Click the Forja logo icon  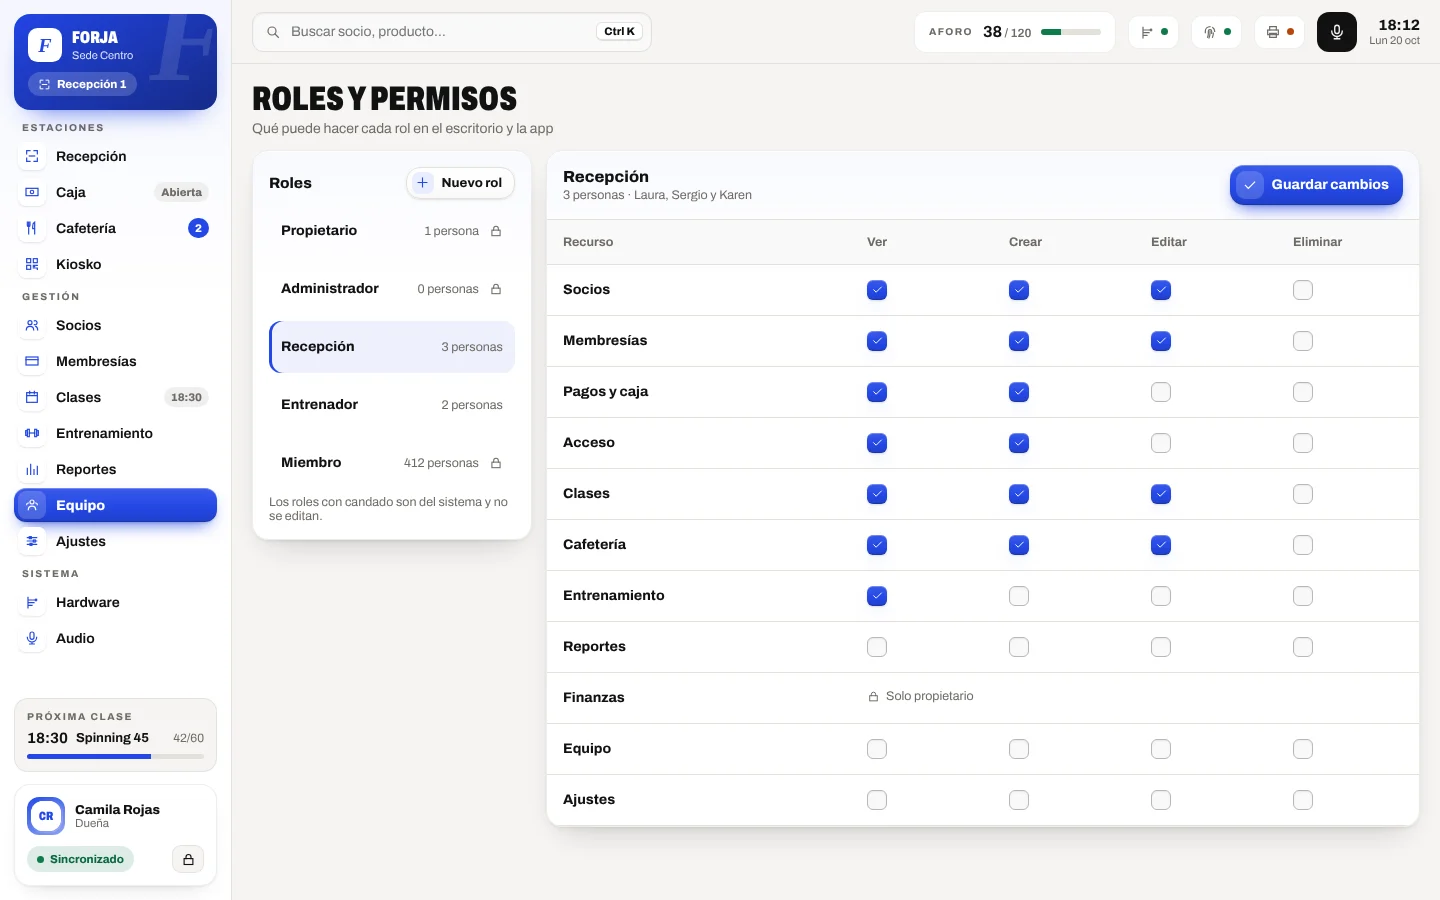coord(45,45)
